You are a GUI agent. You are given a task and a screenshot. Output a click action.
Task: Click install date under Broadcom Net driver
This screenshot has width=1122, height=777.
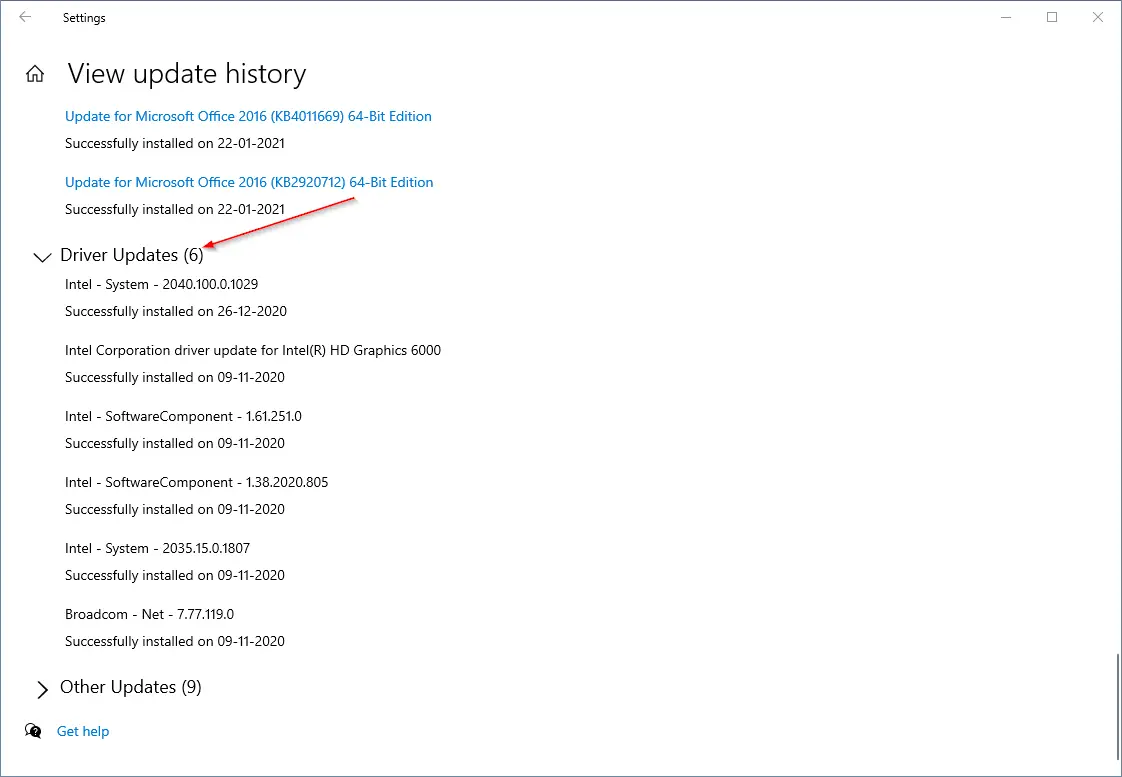tap(175, 641)
